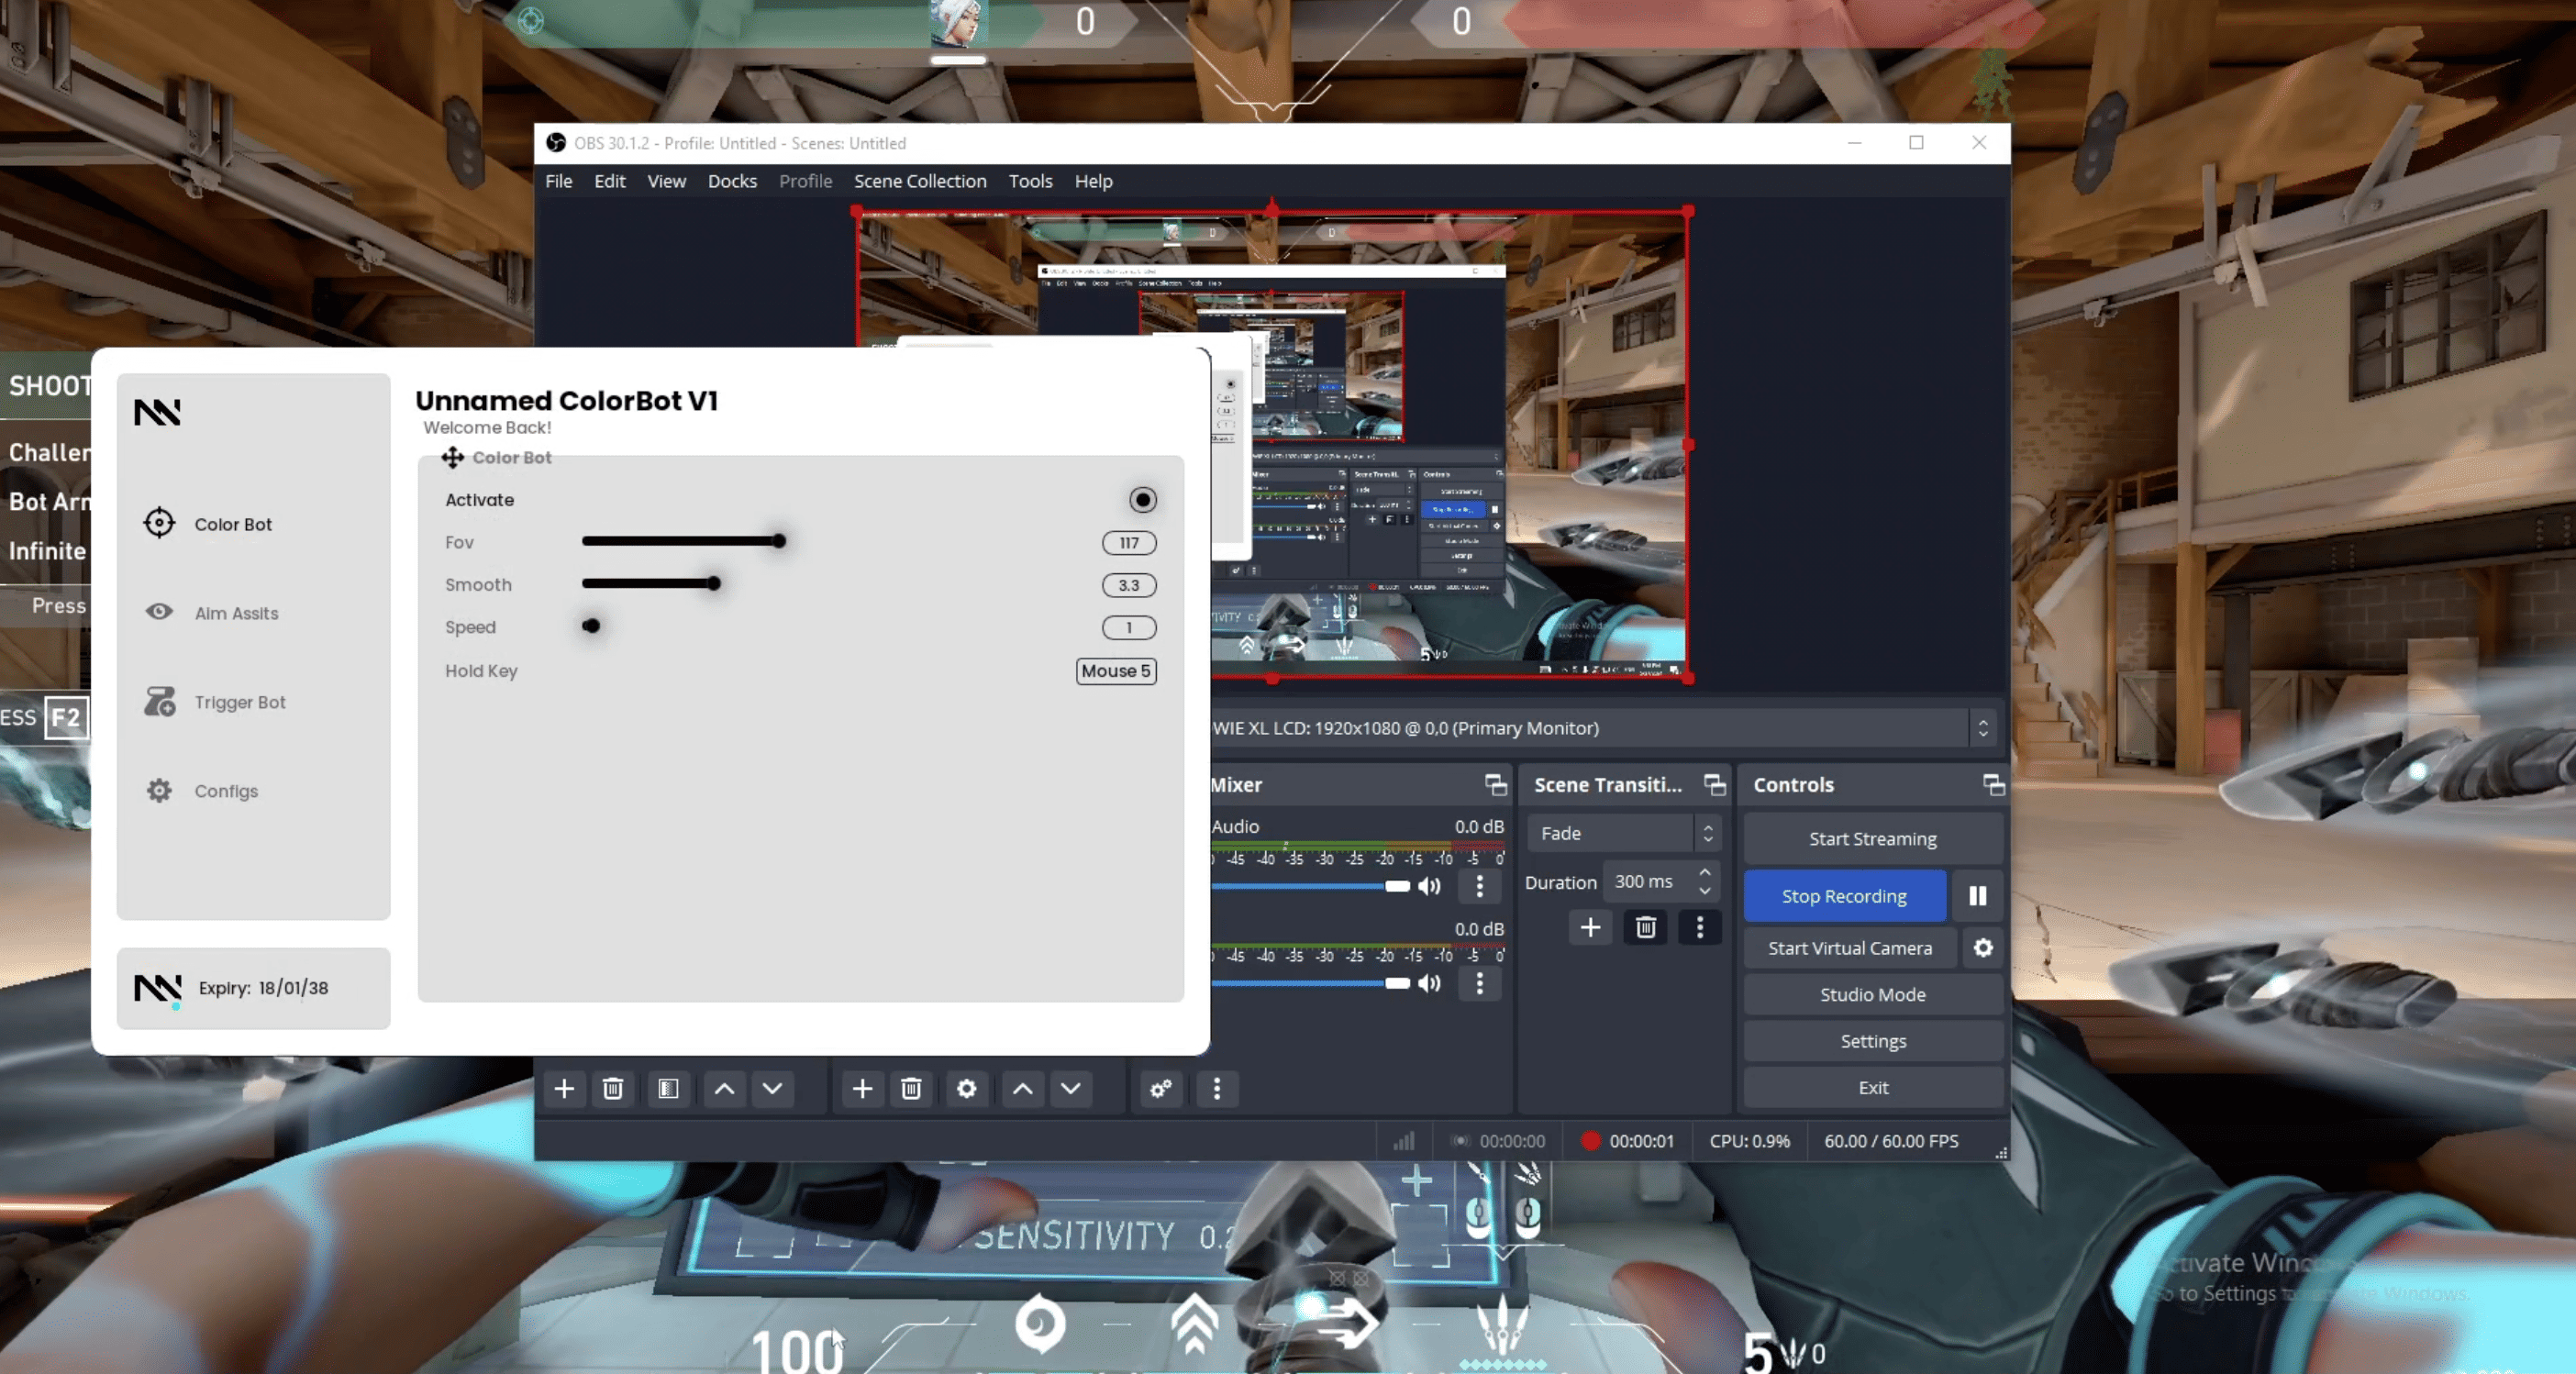This screenshot has width=2576, height=1374.
Task: Click network signal bars icon in status bar
Action: pyautogui.click(x=1404, y=1141)
